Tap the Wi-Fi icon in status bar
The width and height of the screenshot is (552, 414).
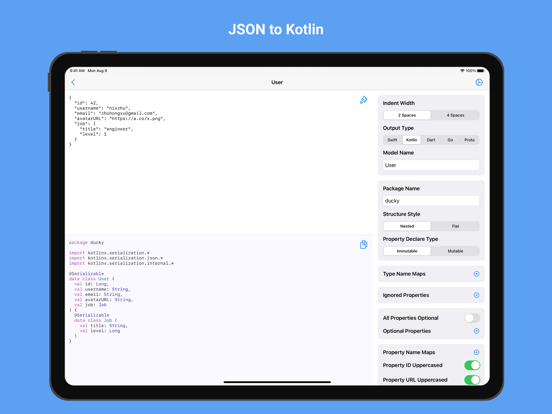click(x=462, y=71)
